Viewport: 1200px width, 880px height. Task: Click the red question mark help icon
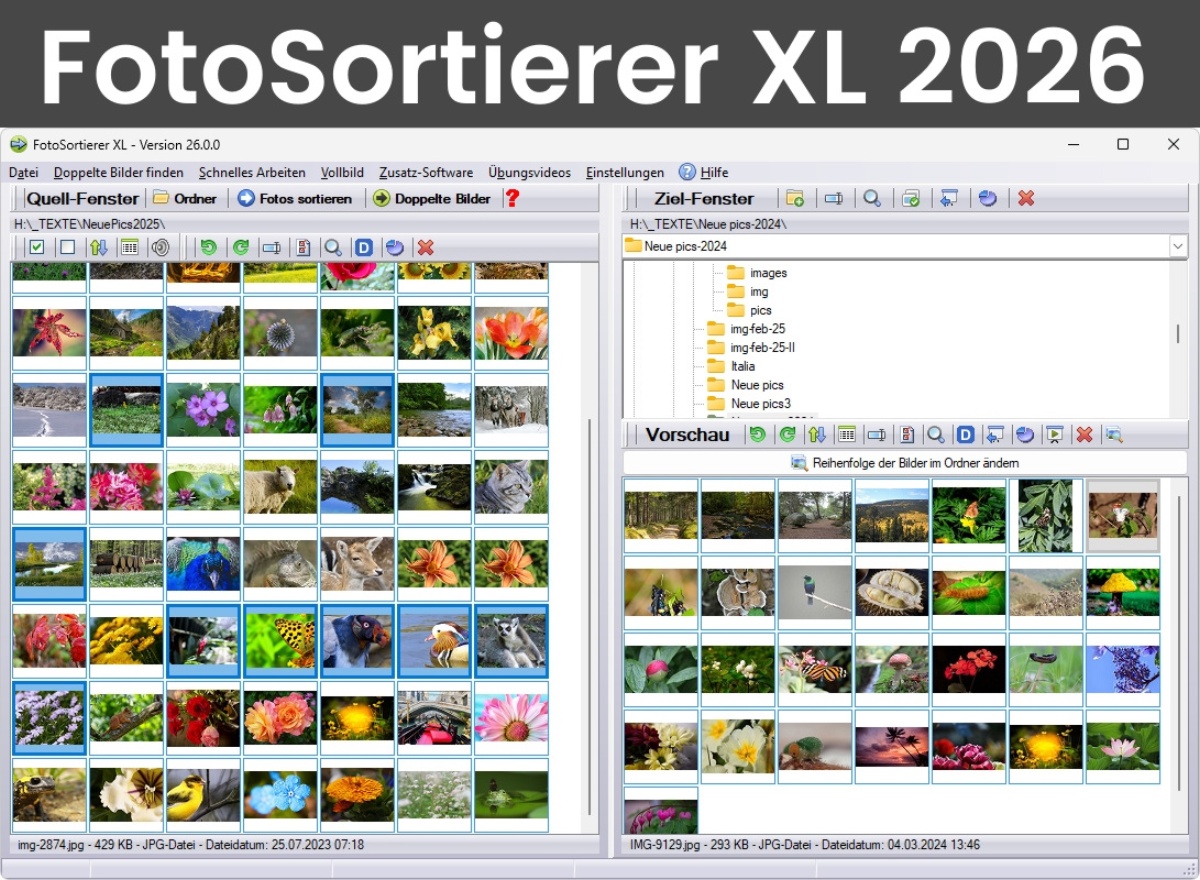(x=512, y=198)
